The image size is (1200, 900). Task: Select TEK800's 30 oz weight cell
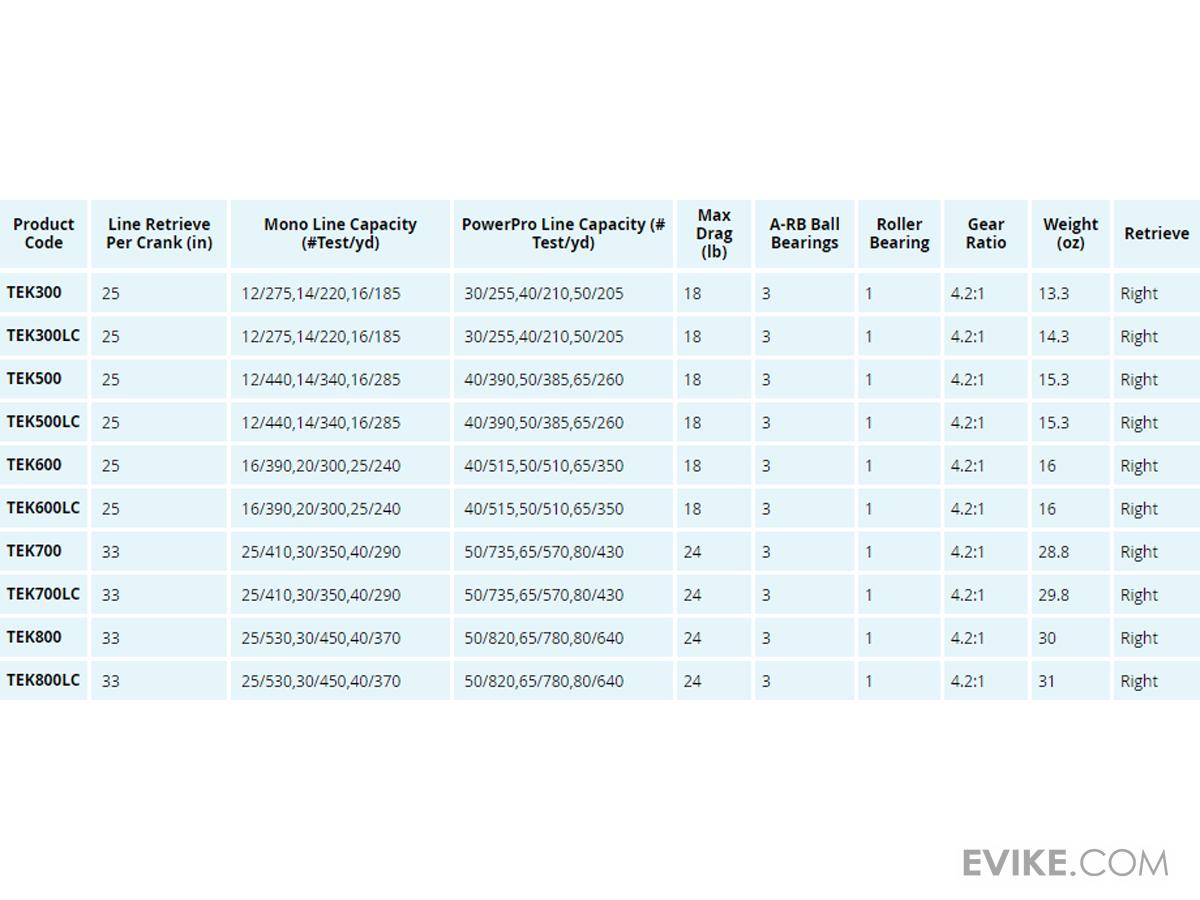(1047, 638)
